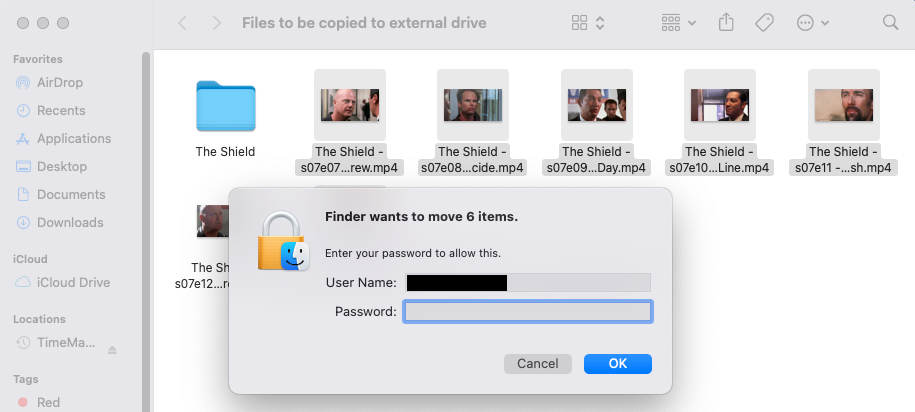This screenshot has height=412, width=915.
Task: Click the Red tag dot
Action: click(x=22, y=402)
